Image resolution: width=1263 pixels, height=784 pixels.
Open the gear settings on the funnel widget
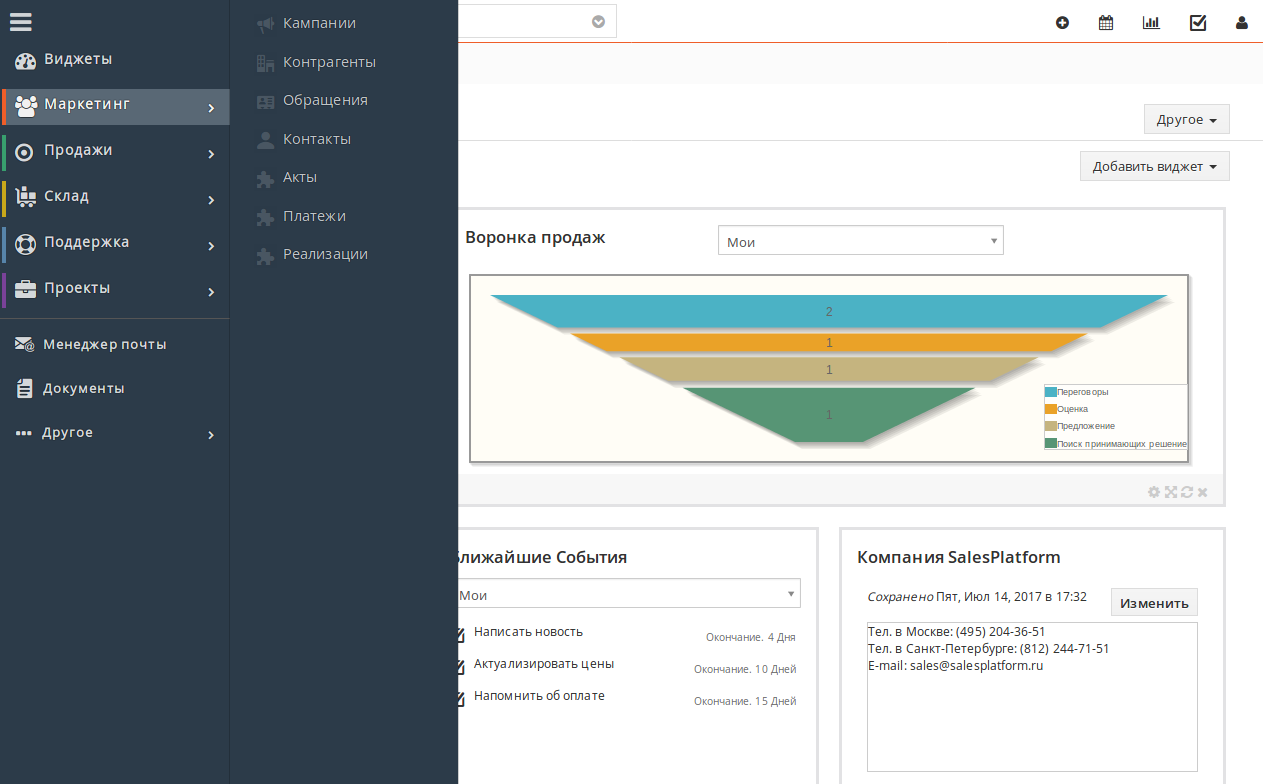pyautogui.click(x=1154, y=492)
